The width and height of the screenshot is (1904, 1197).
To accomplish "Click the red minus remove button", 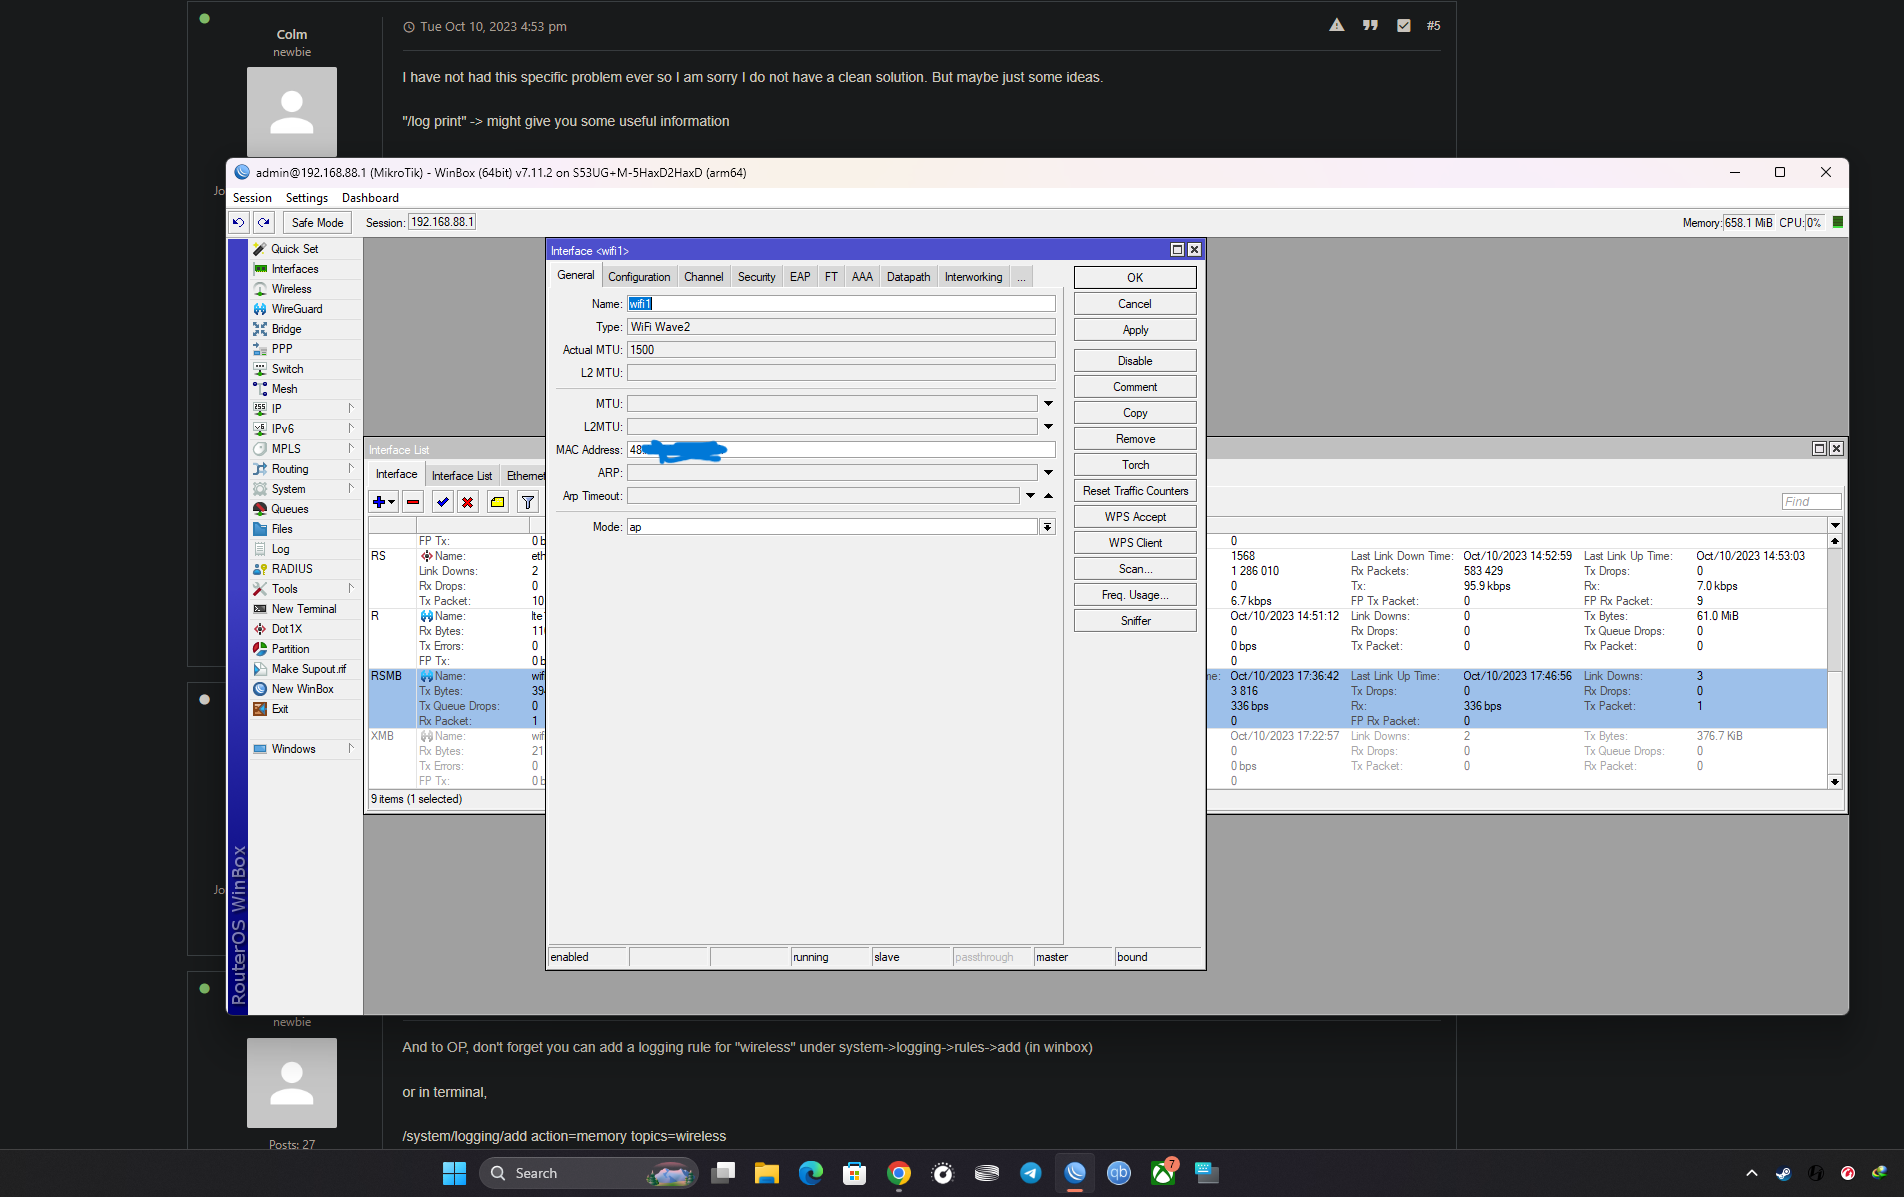I will point(413,502).
